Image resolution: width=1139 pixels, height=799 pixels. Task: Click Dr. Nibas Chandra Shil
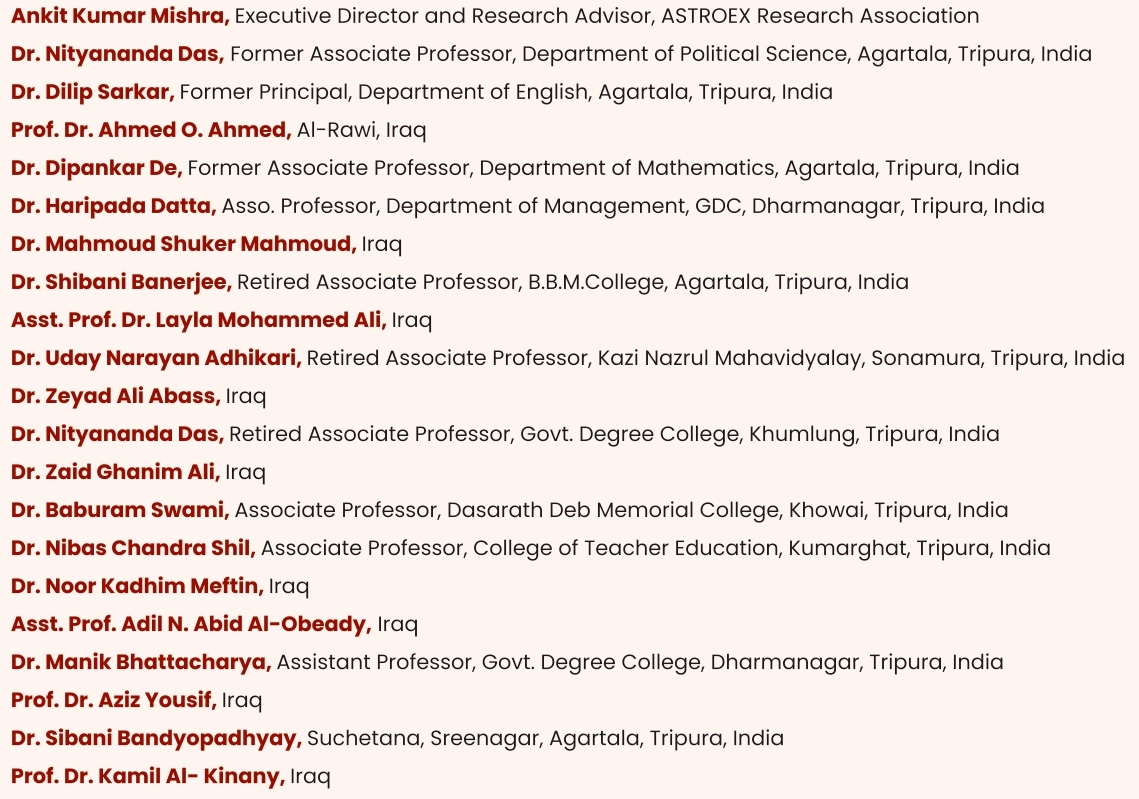(133, 548)
